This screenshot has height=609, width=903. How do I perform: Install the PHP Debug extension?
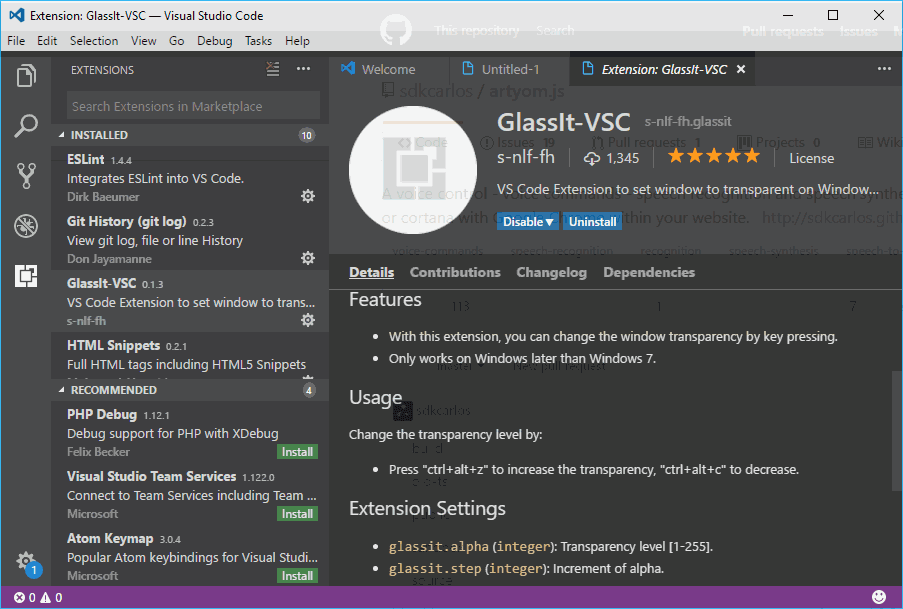(x=297, y=452)
